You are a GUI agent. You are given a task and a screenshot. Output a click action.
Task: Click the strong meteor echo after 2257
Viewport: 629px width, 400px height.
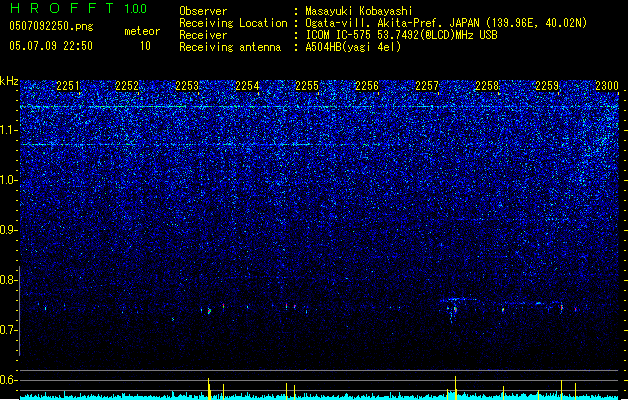(455, 310)
